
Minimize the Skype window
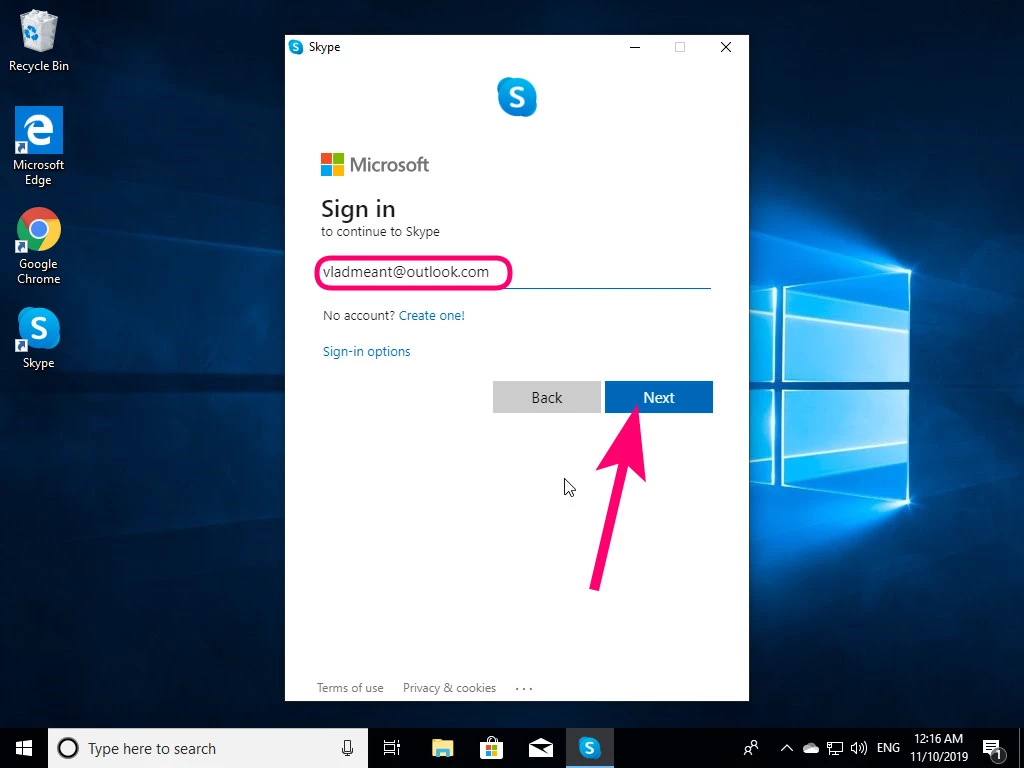point(635,47)
